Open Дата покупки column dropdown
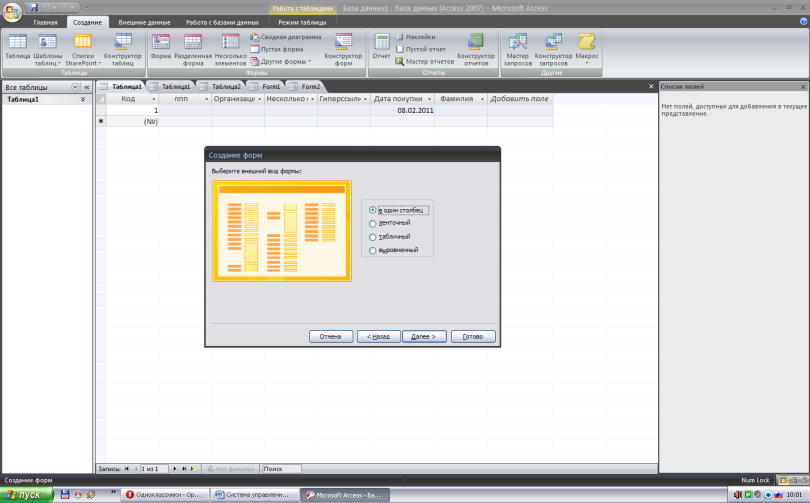This screenshot has width=810, height=503. click(429, 99)
